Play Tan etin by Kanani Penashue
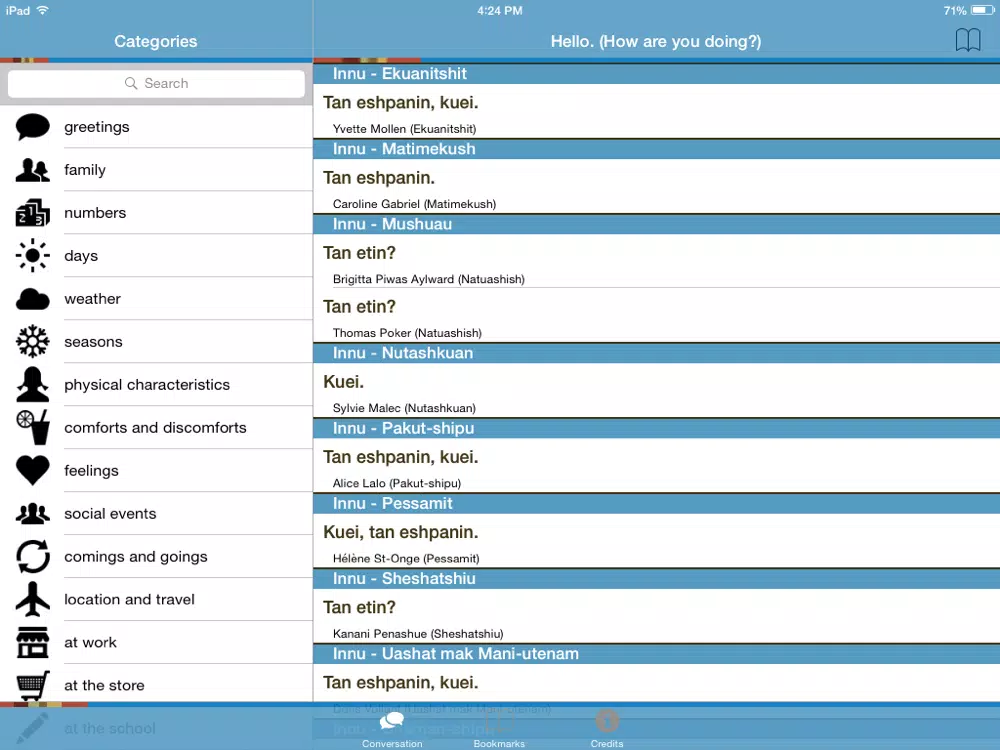The image size is (1000, 750). 656,616
